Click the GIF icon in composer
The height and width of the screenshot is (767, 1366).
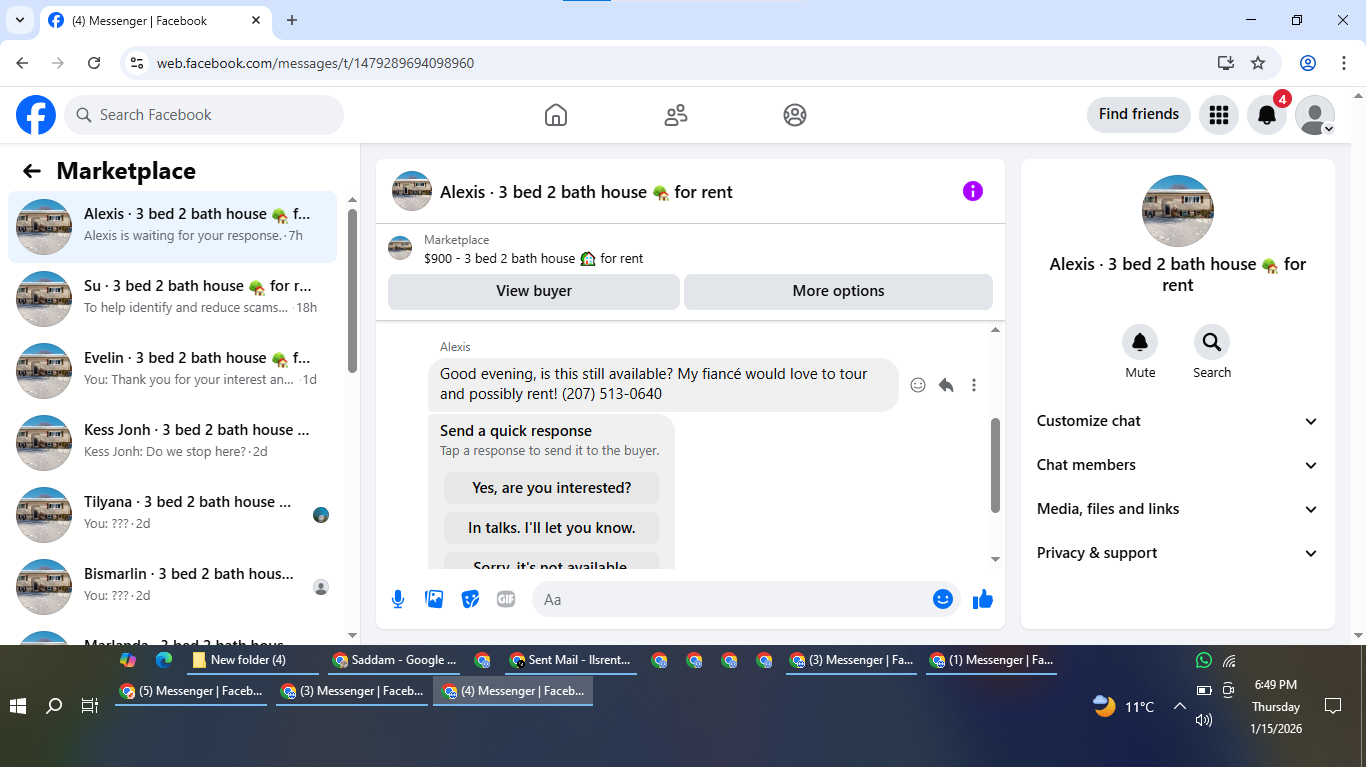point(506,599)
